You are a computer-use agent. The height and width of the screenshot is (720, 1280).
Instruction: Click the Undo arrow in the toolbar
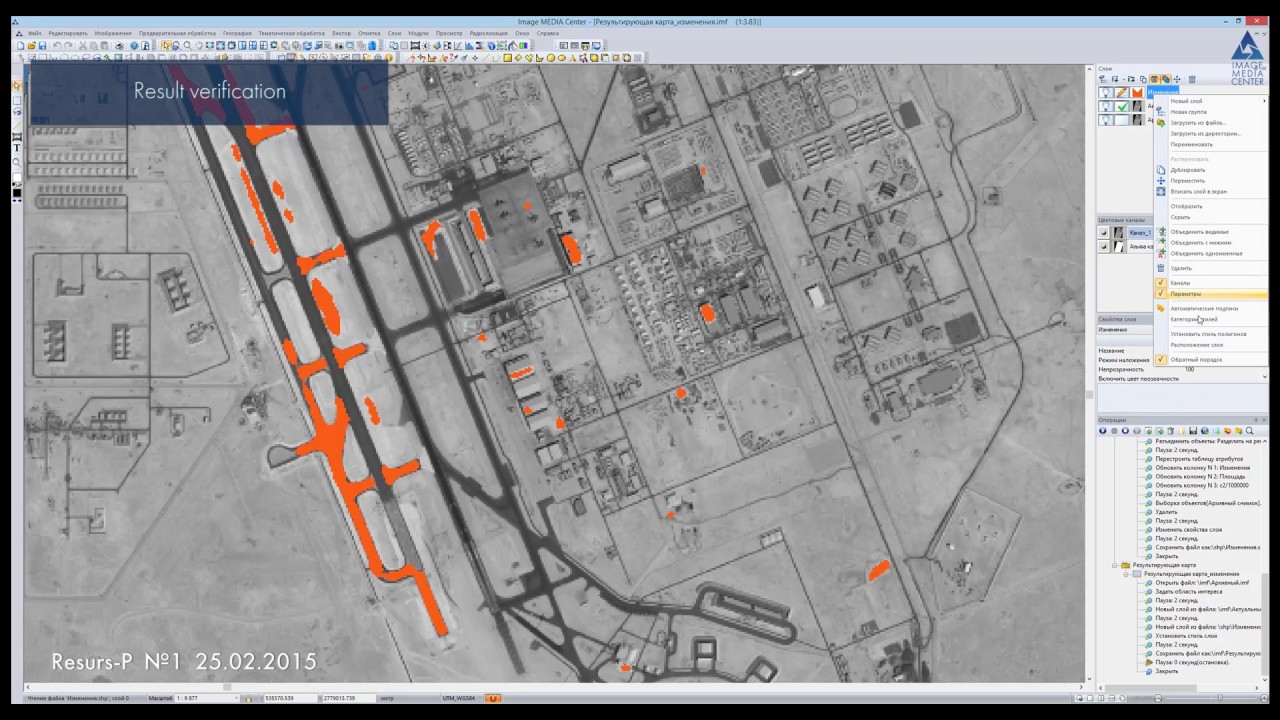(x=57, y=46)
